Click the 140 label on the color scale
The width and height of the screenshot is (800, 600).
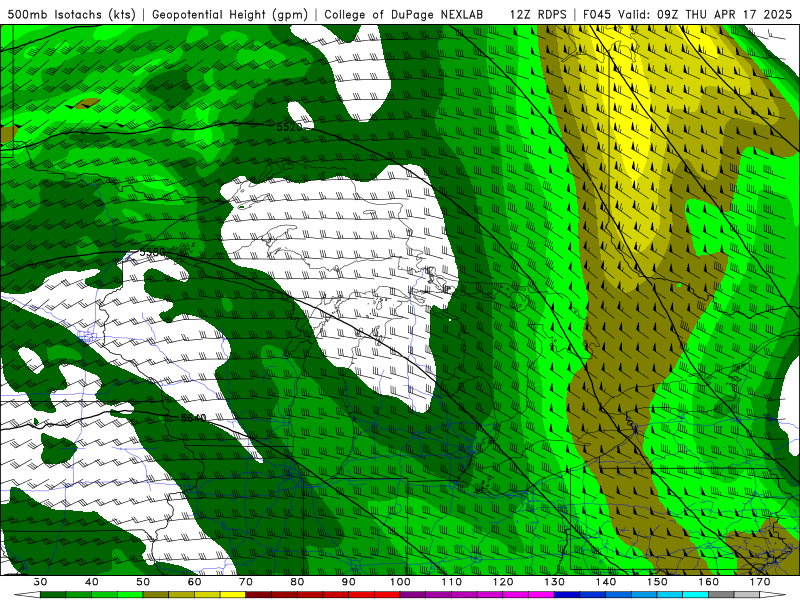click(606, 582)
